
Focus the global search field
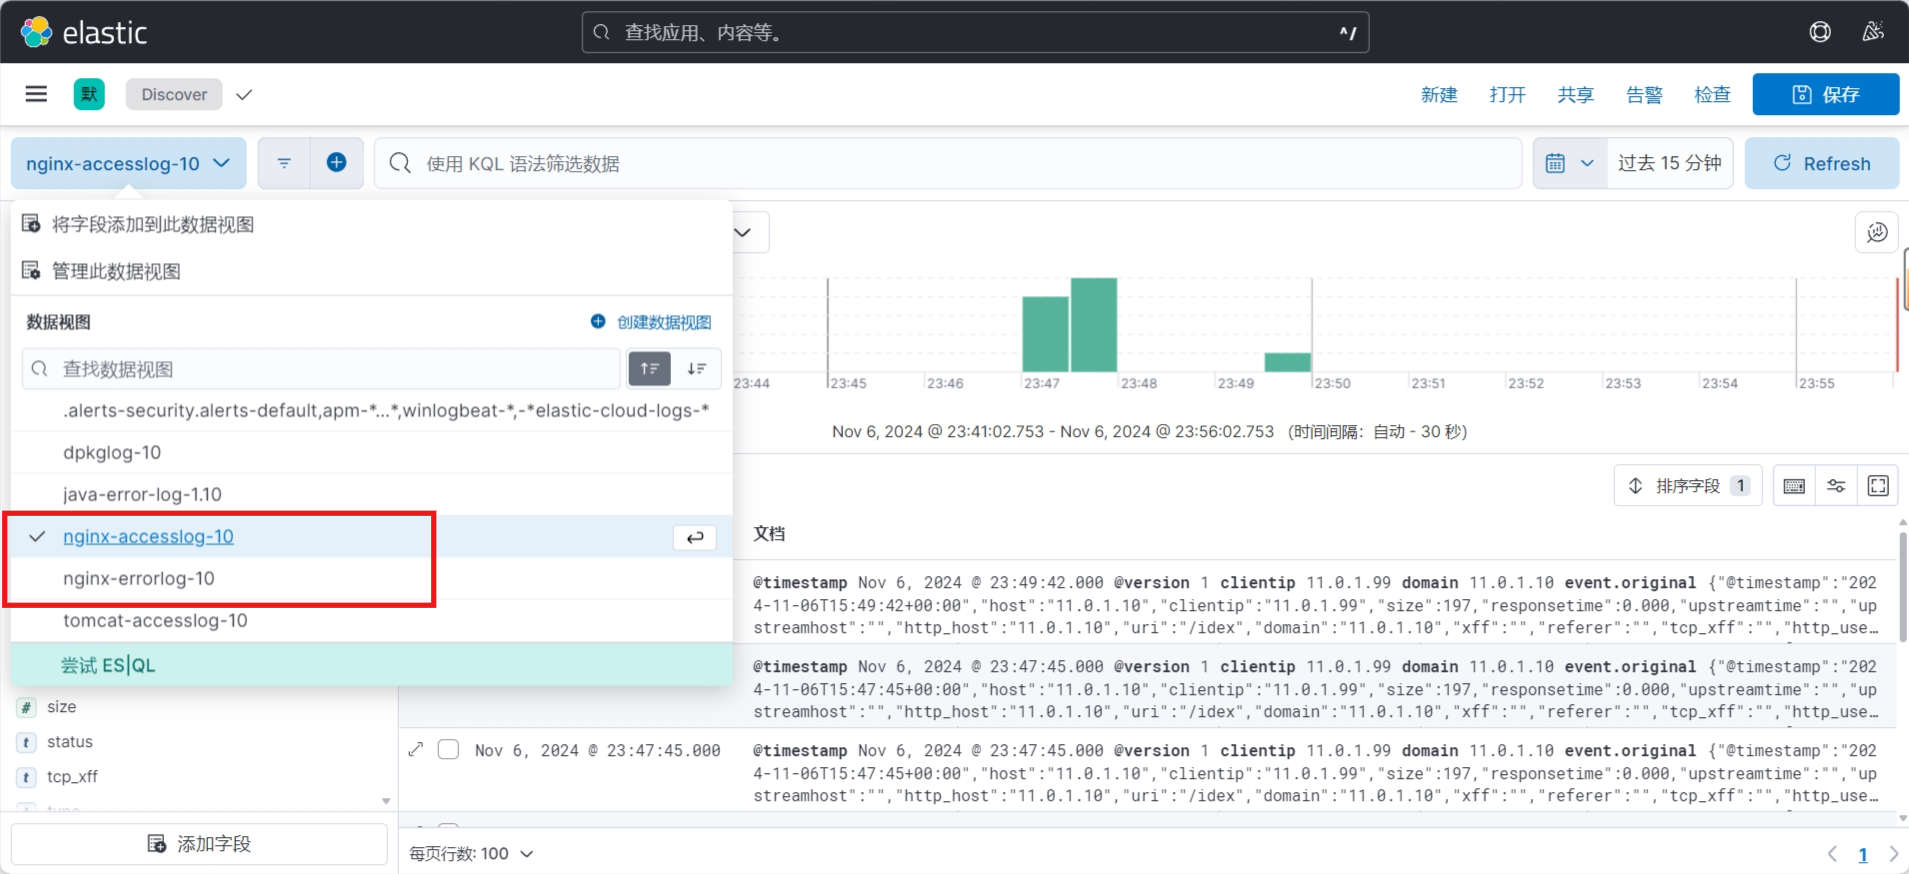(975, 32)
